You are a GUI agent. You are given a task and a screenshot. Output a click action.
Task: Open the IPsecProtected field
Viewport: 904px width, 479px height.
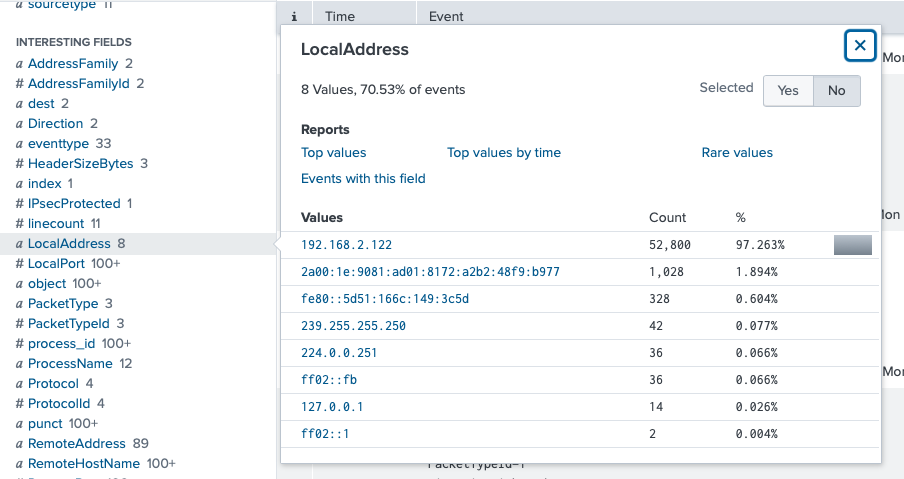[74, 203]
